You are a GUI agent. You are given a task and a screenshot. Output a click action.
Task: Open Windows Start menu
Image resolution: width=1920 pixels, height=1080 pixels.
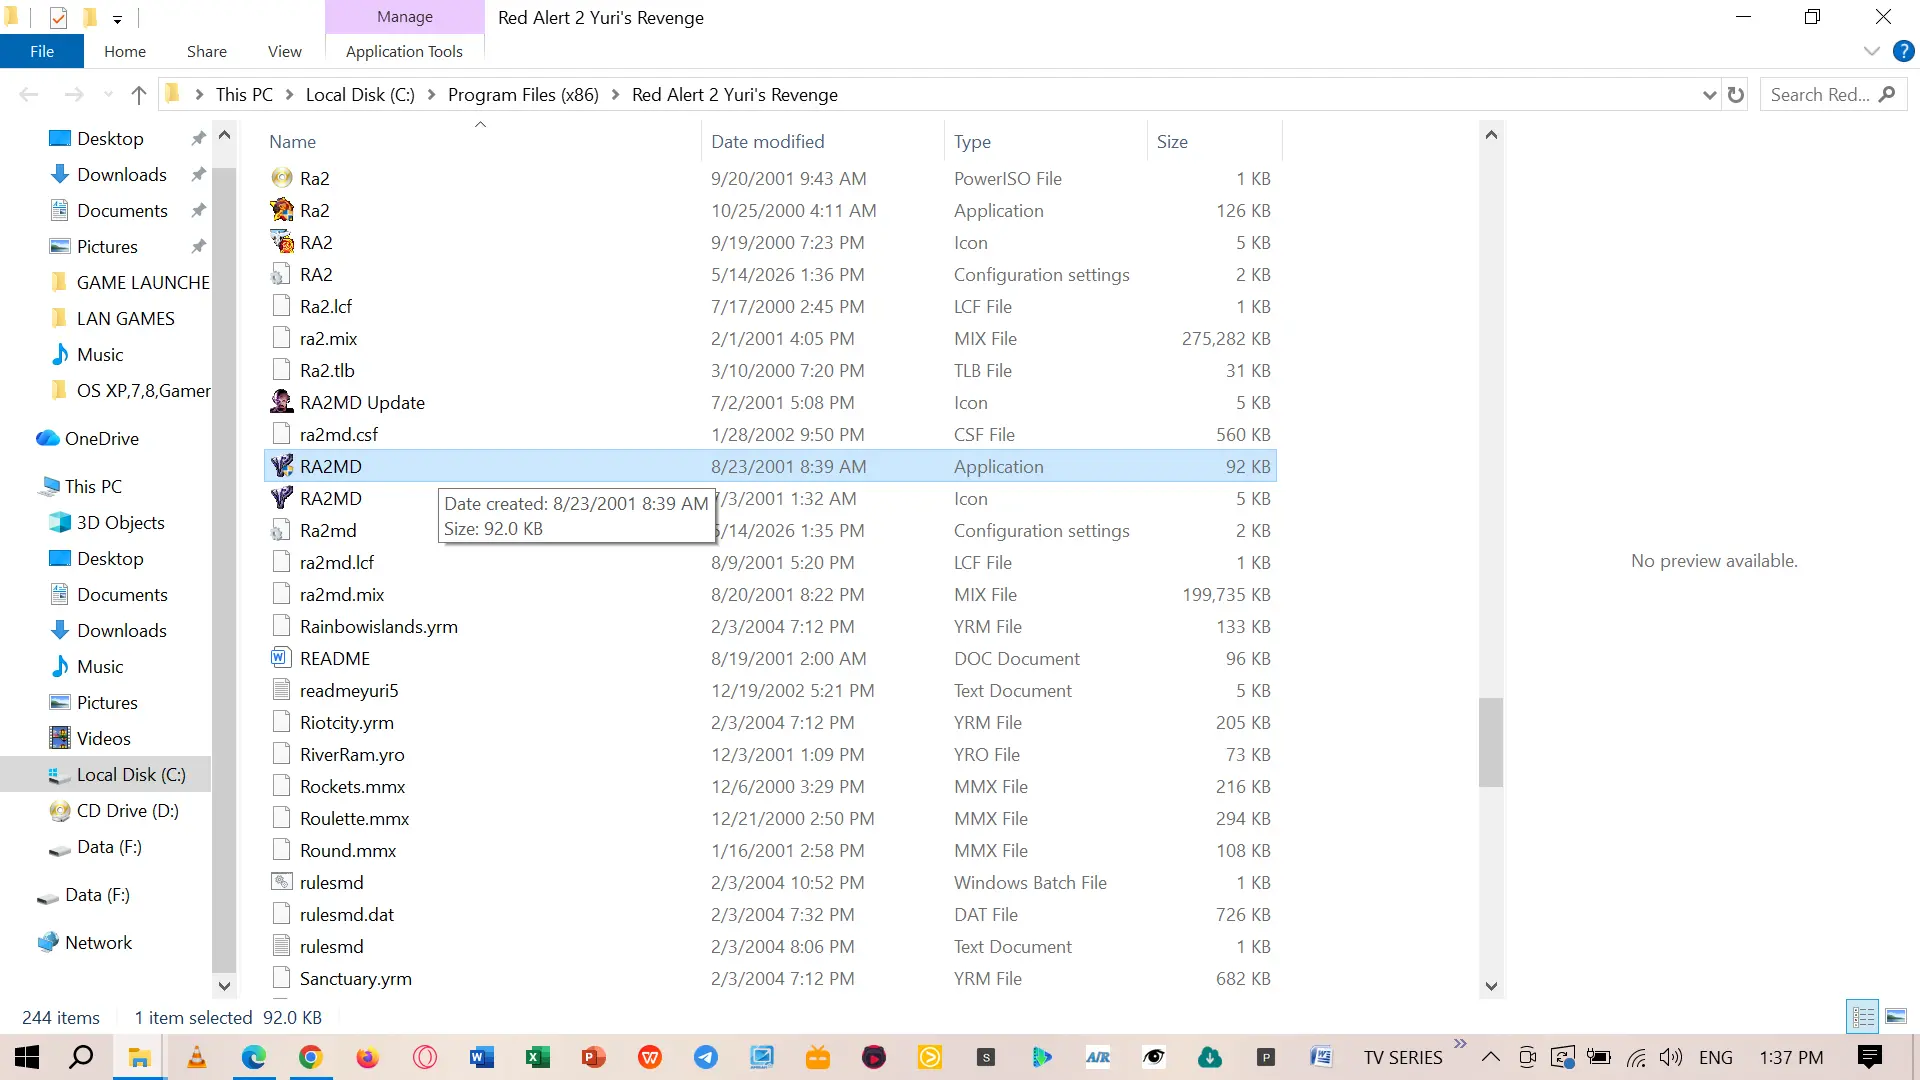[27, 1057]
